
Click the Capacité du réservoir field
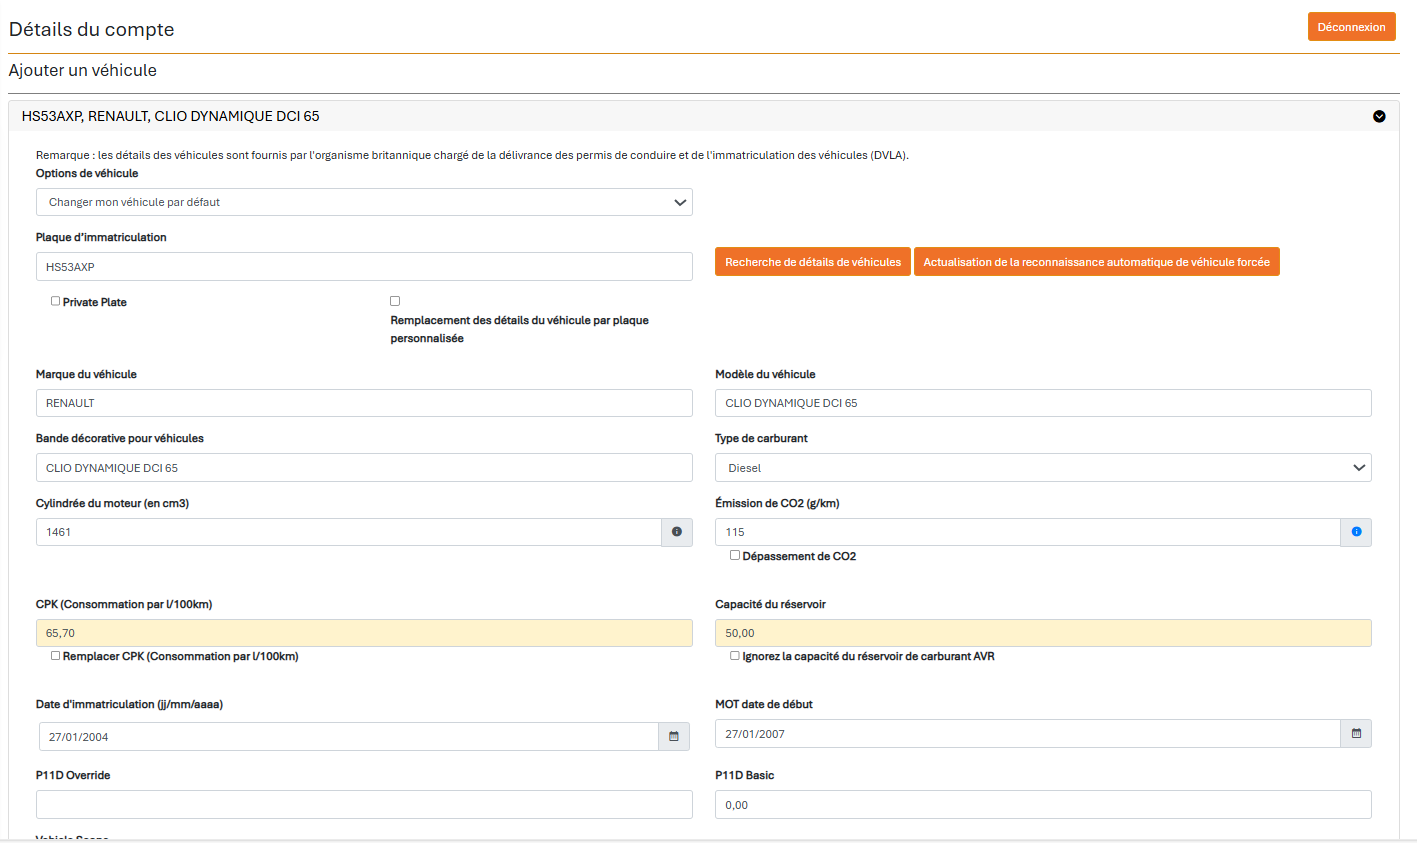(1043, 633)
